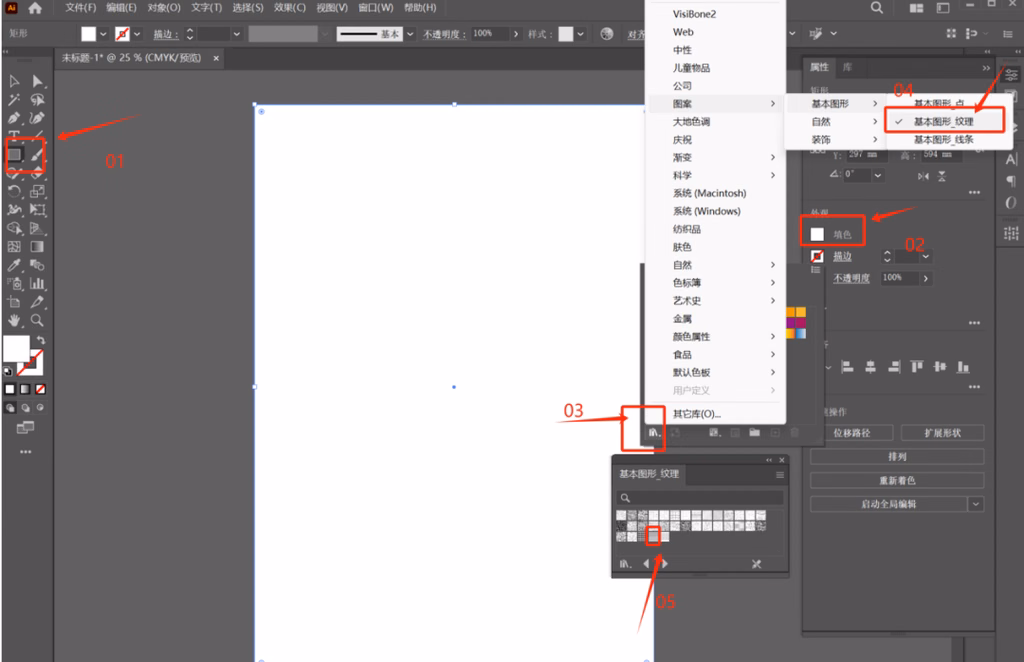This screenshot has width=1024, height=662.
Task: Pick the Free Transform tool
Action: click(37, 210)
